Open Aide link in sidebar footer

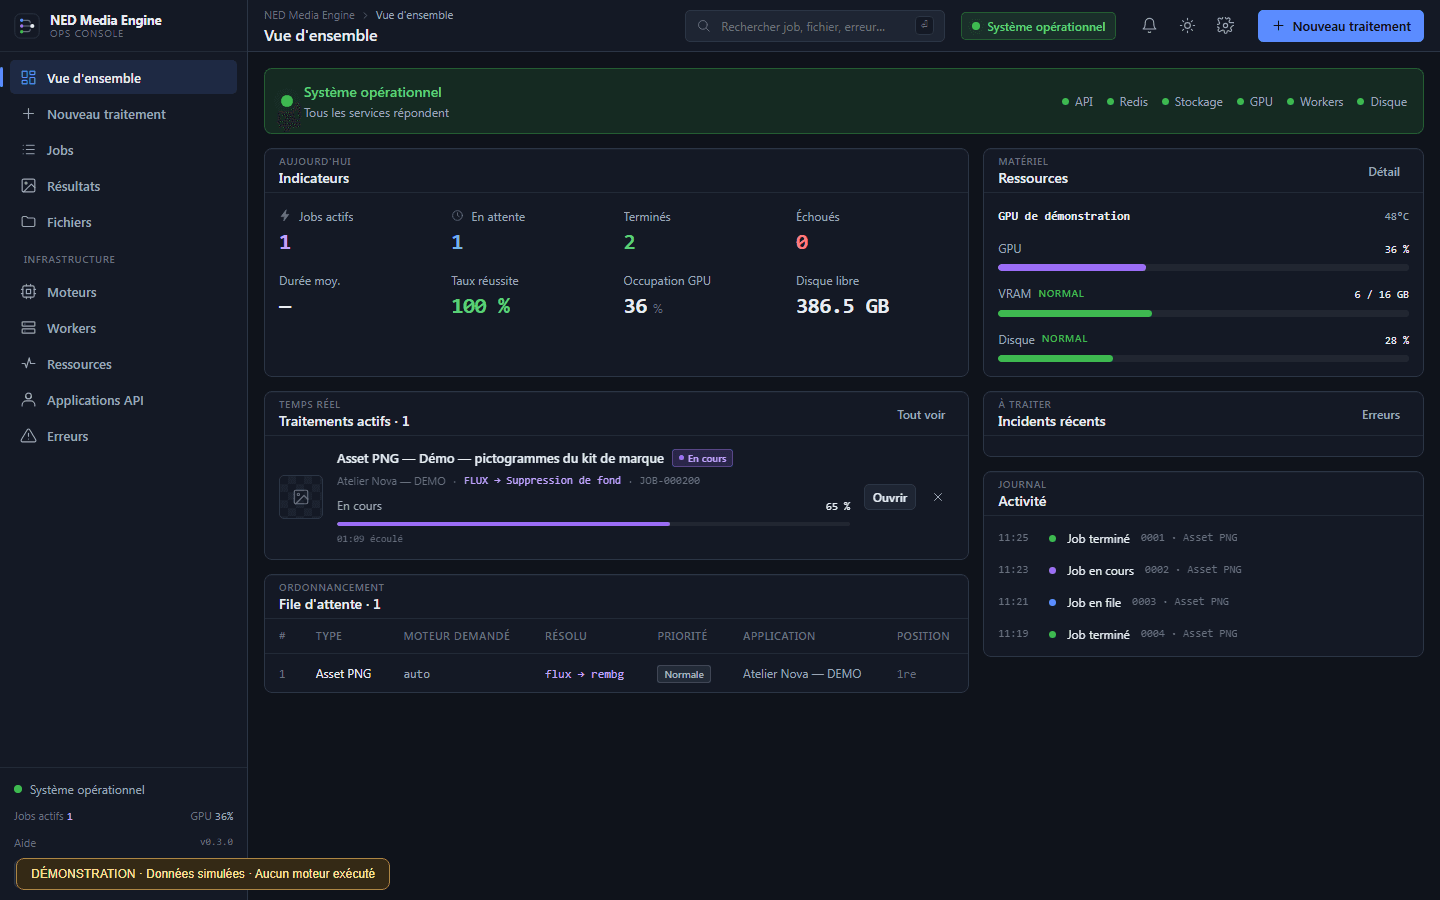(x=25, y=843)
